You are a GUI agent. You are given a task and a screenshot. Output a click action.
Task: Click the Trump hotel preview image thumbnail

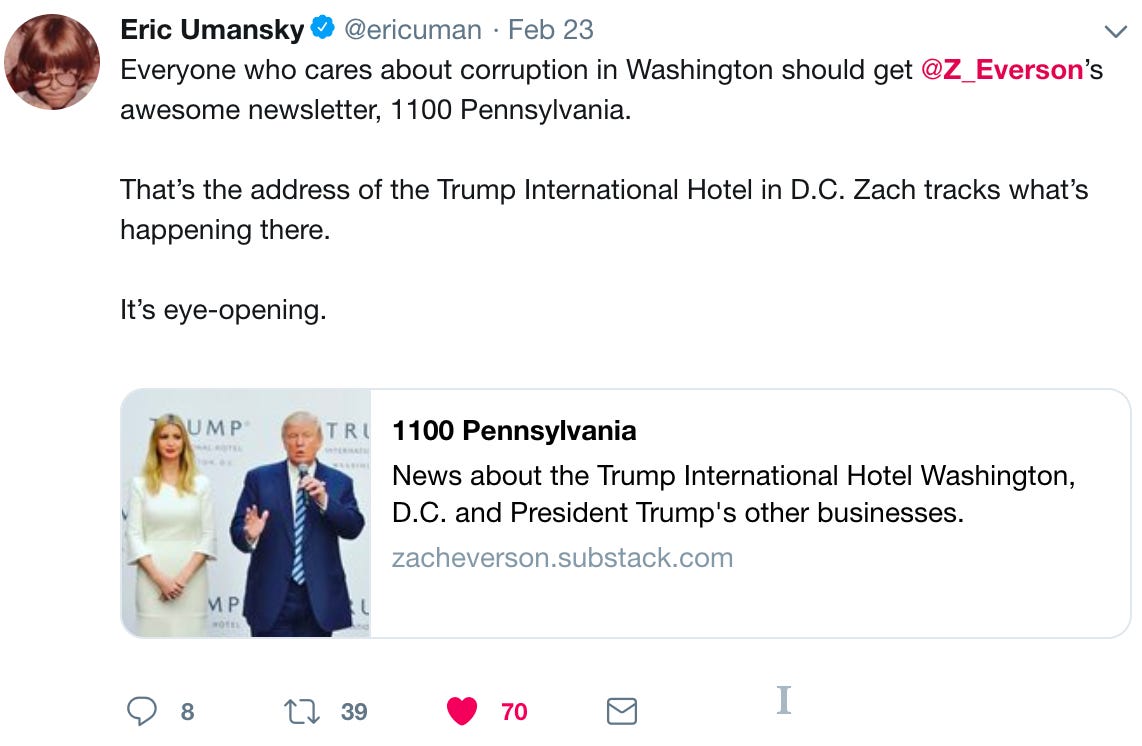(246, 514)
